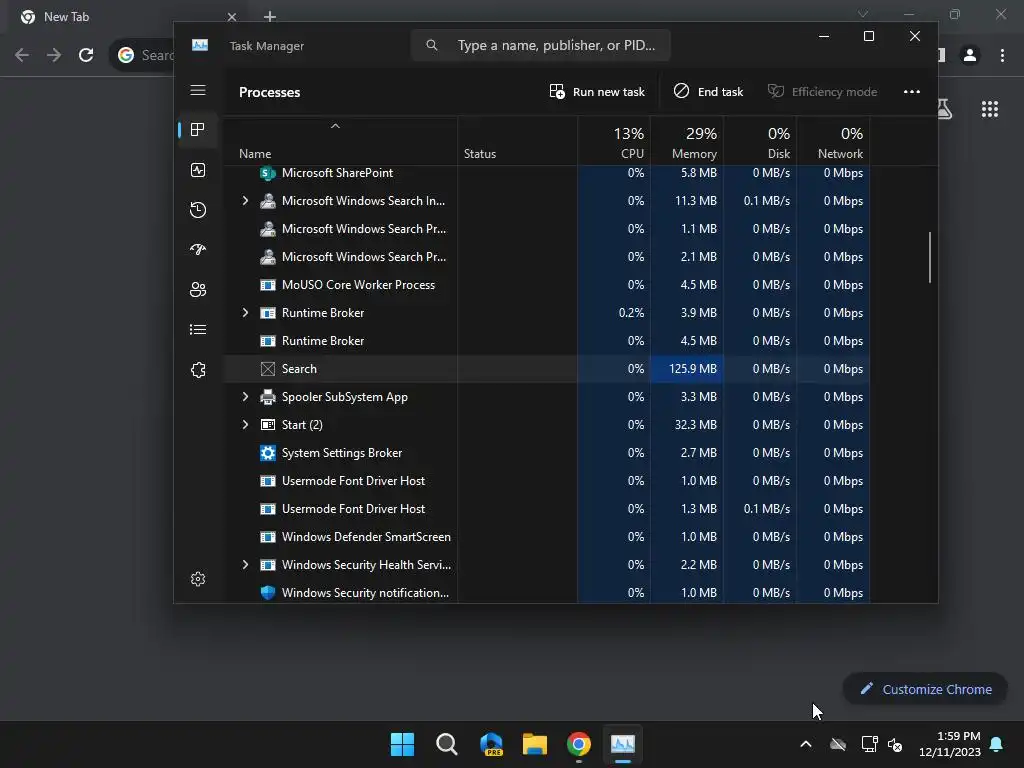Open the Users page icon in sidebar

click(x=198, y=289)
